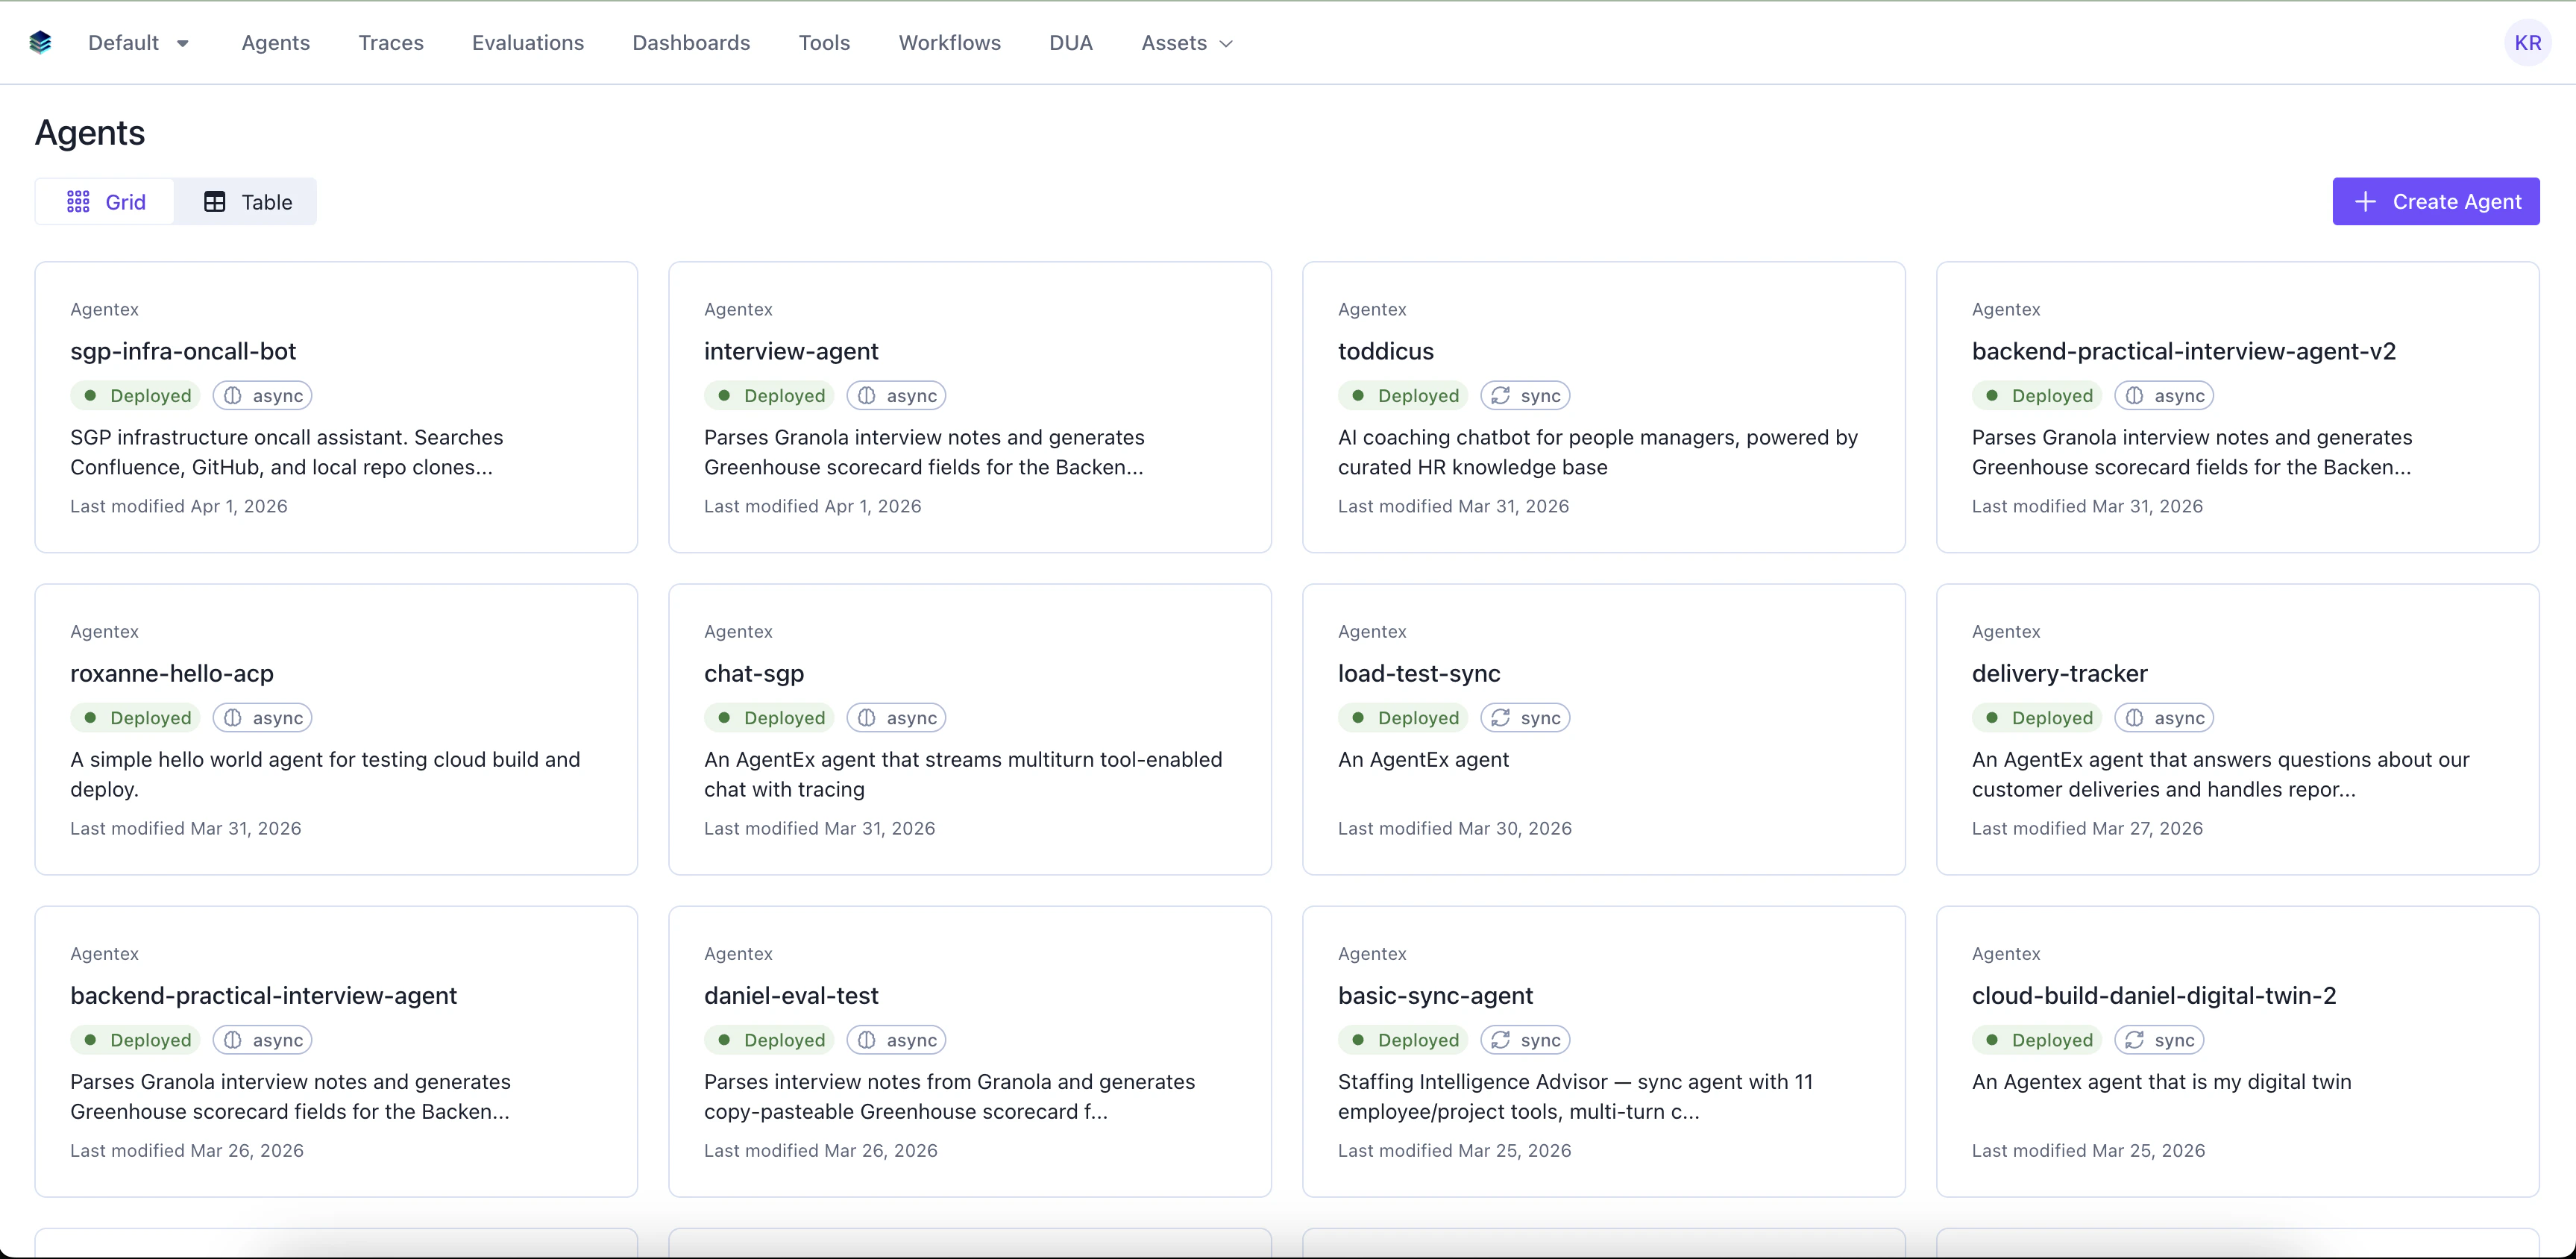Click the sync refresh icon on toddicus card
2576x1259 pixels.
(1498, 395)
